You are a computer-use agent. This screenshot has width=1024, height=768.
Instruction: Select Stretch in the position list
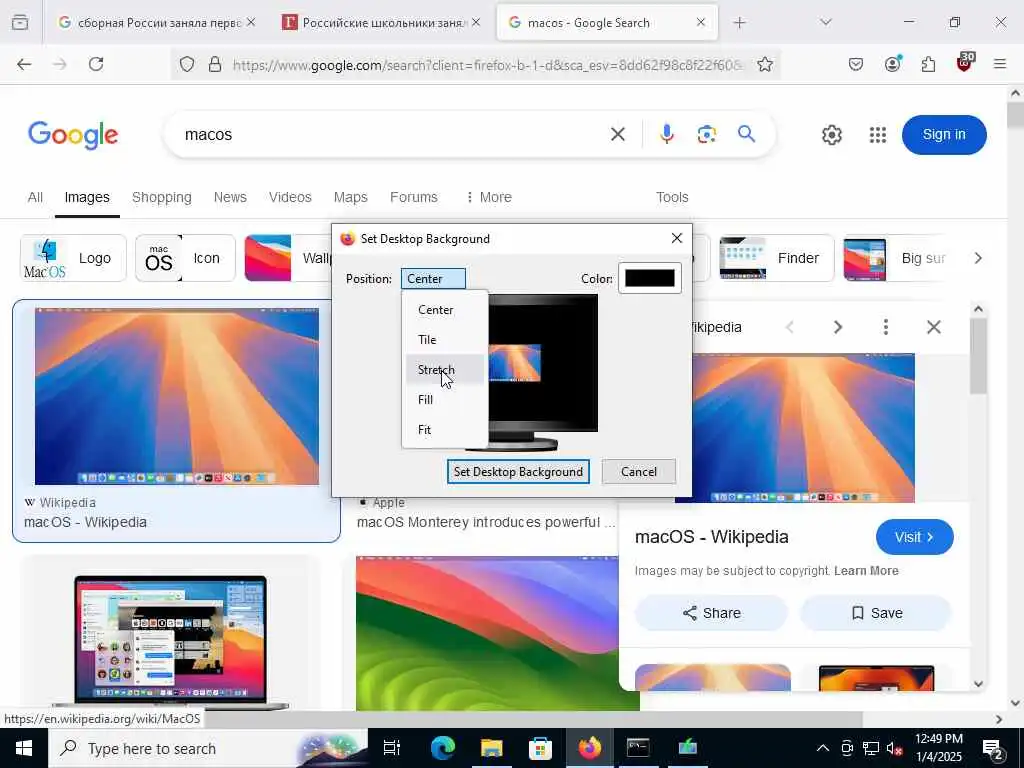pos(445,370)
